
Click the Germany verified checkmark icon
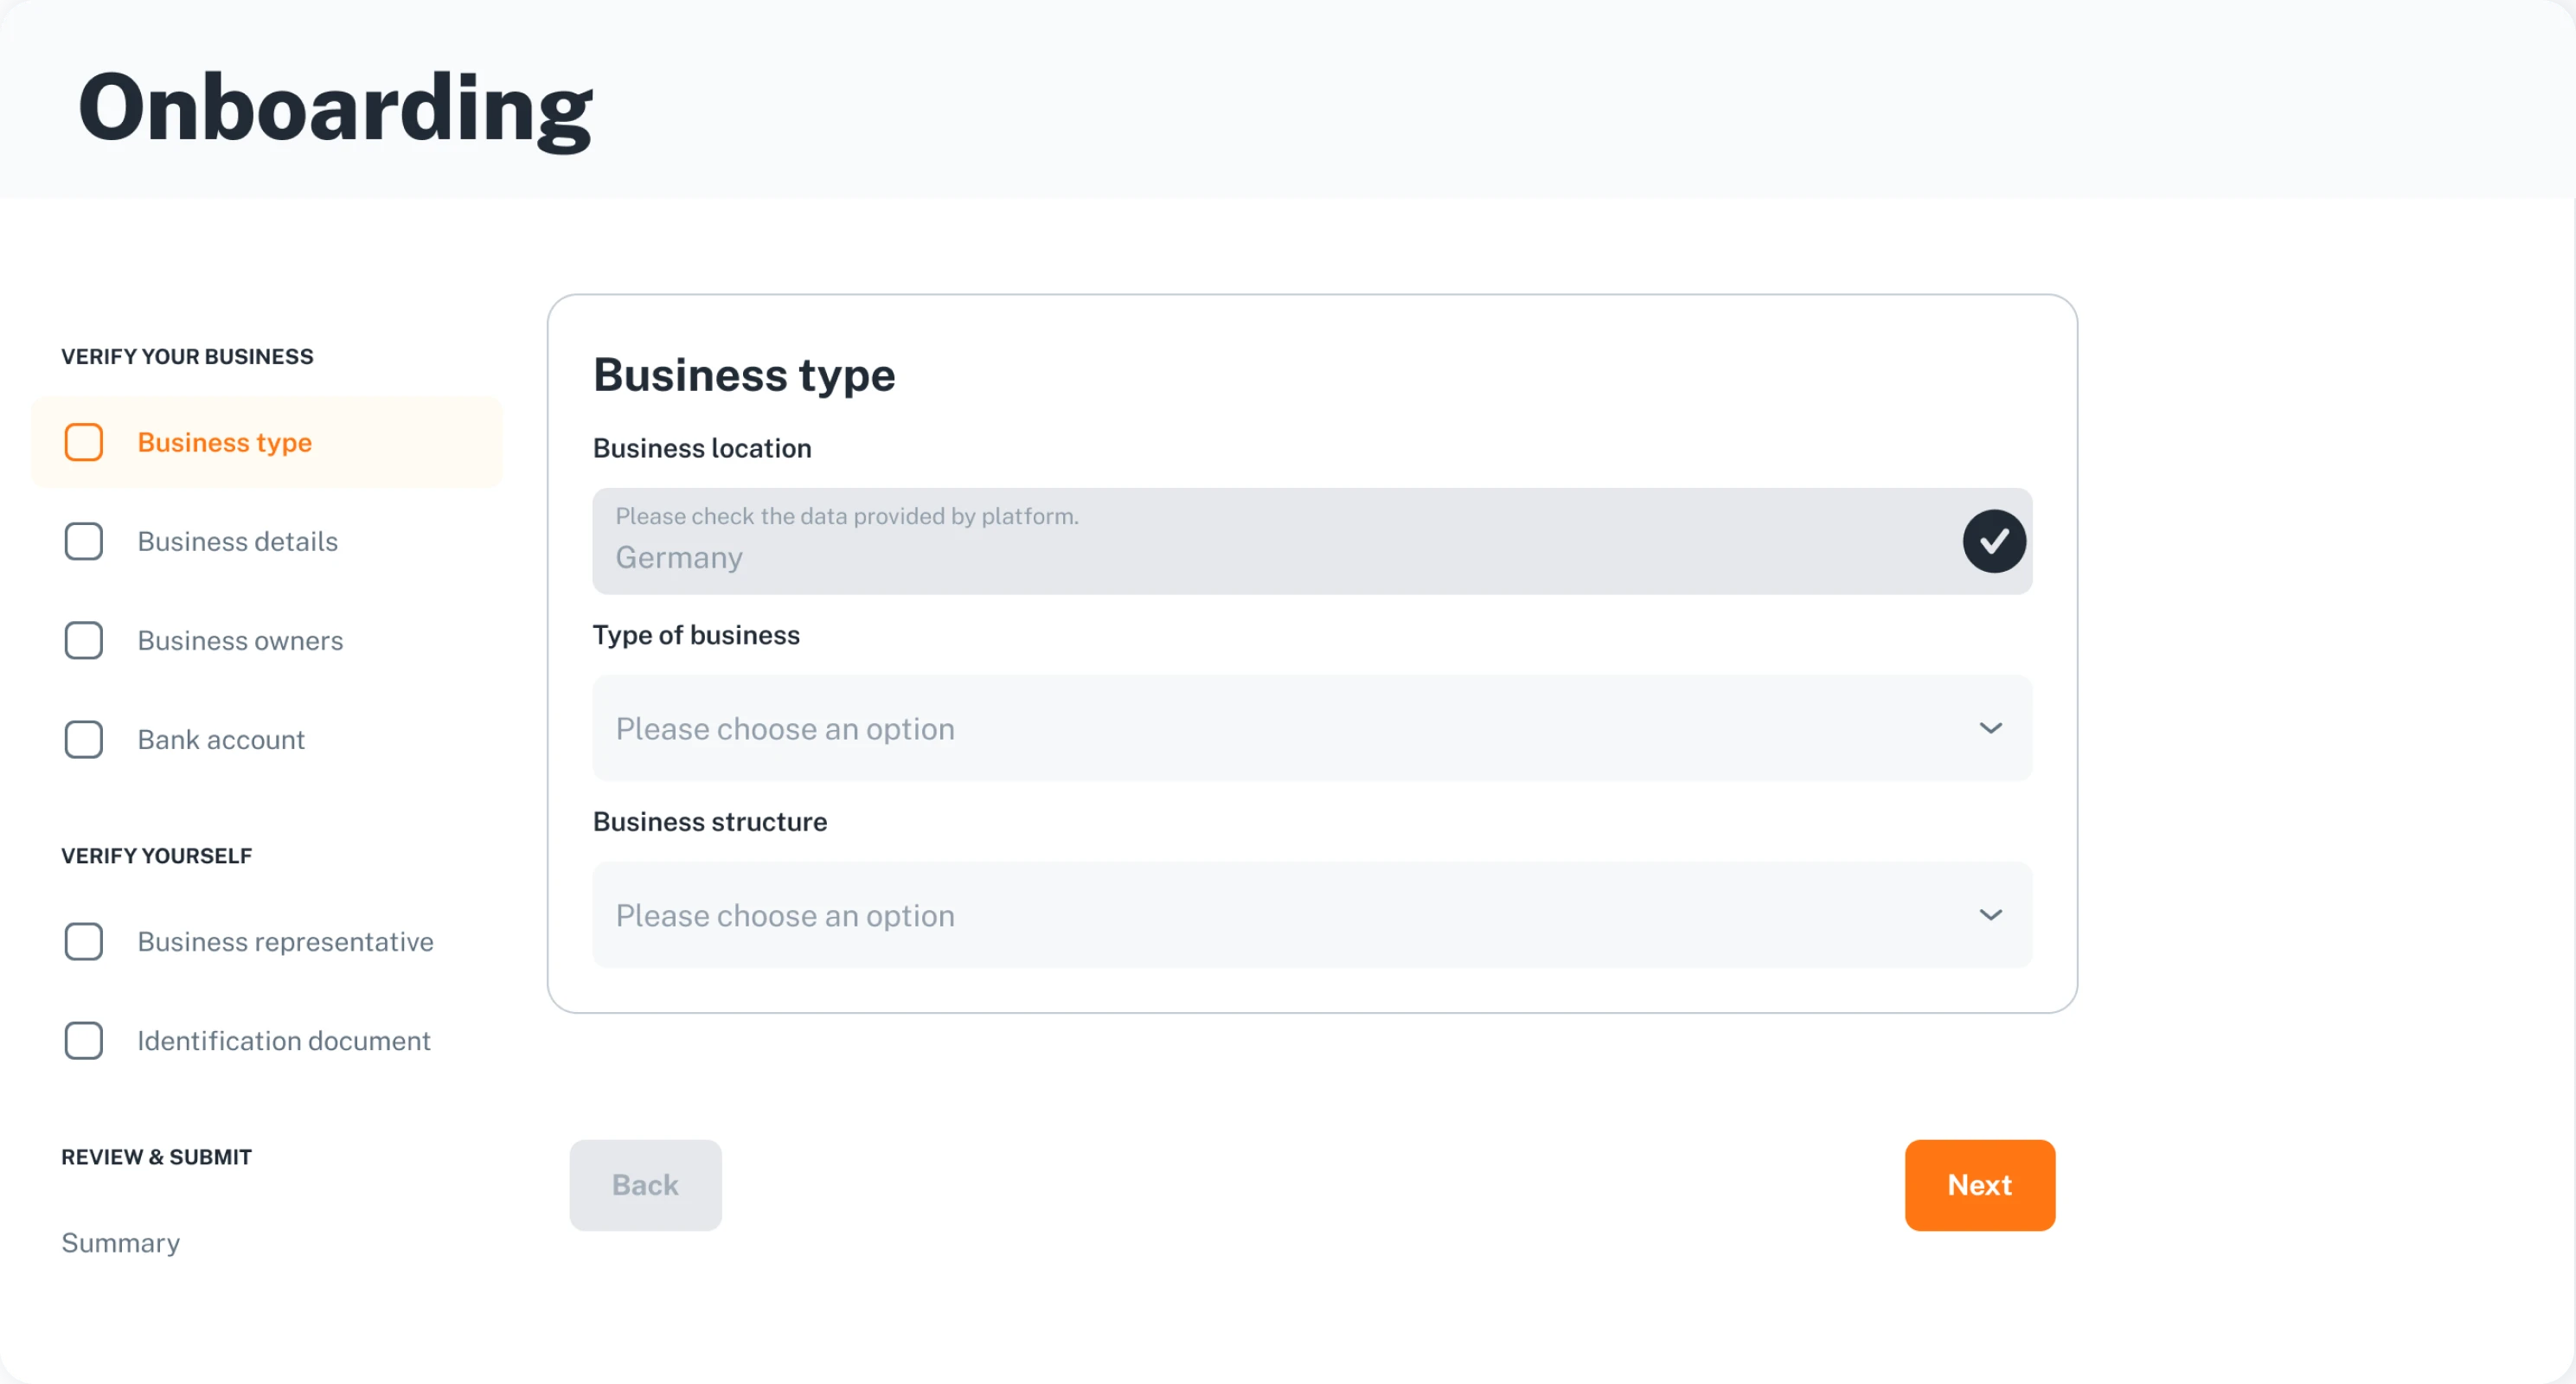(1993, 541)
